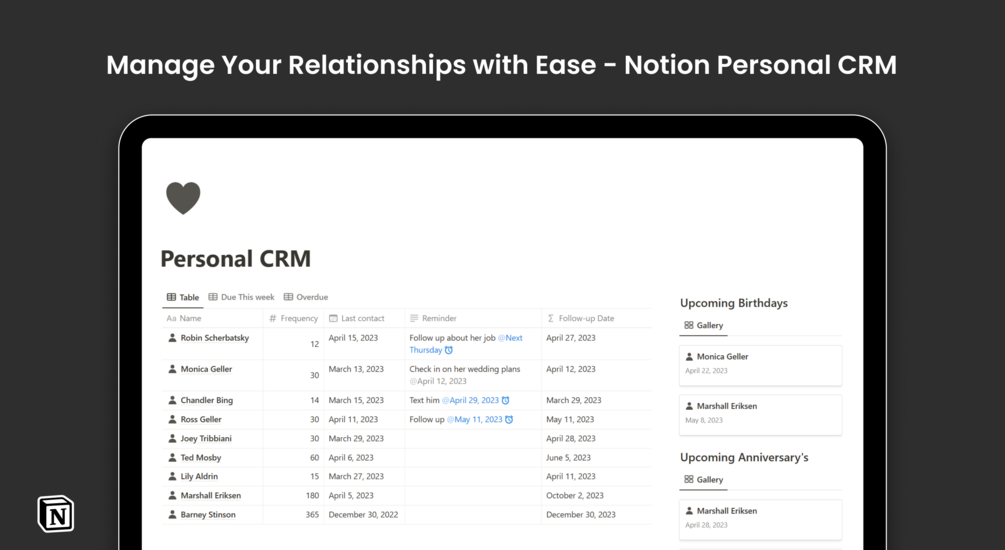Click the alarm icon beside April 29, 2023
Screen dimensions: 1005x550
505,401
